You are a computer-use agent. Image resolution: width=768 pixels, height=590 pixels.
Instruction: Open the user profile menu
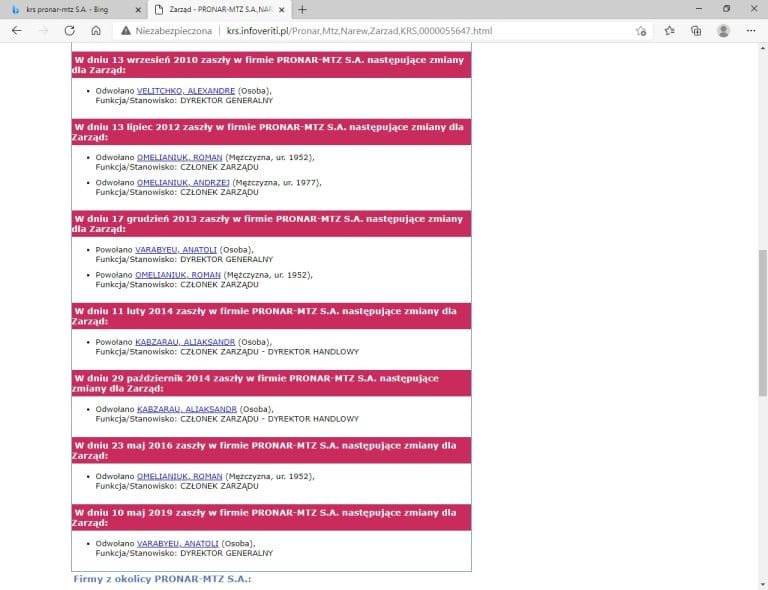click(x=723, y=30)
